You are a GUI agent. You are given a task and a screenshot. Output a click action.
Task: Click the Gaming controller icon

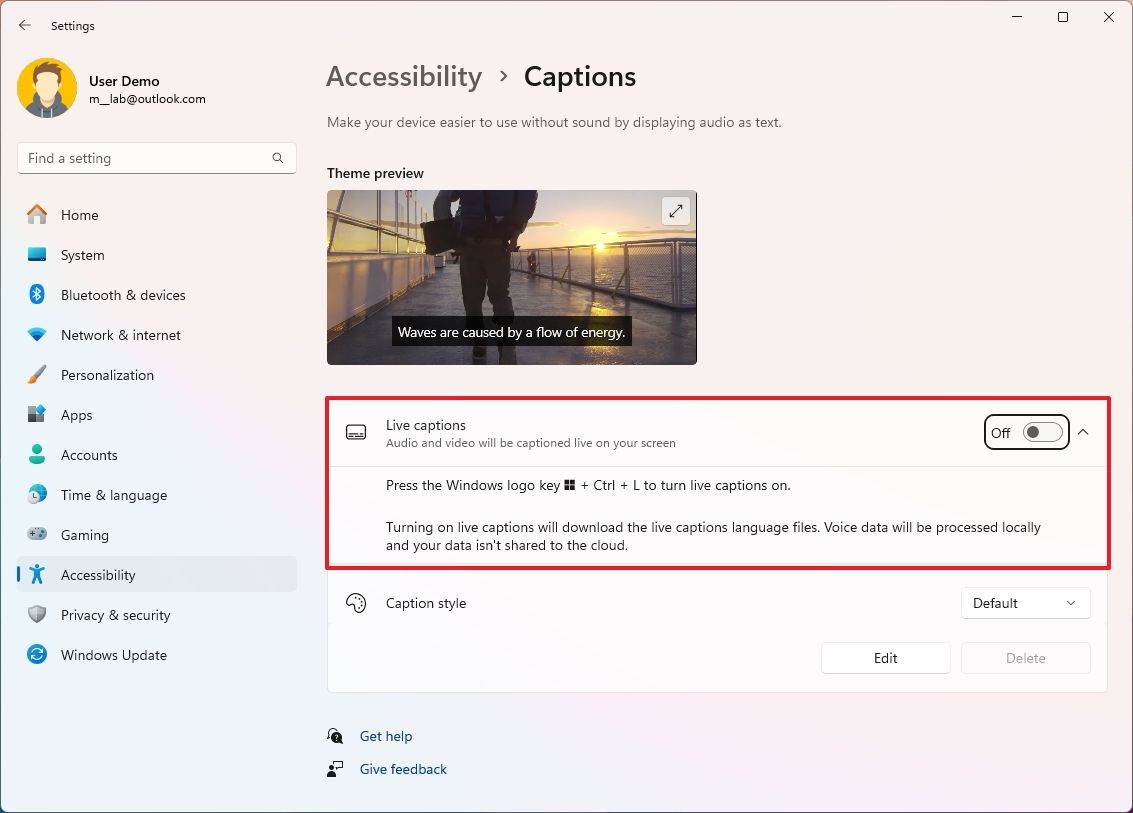[37, 534]
